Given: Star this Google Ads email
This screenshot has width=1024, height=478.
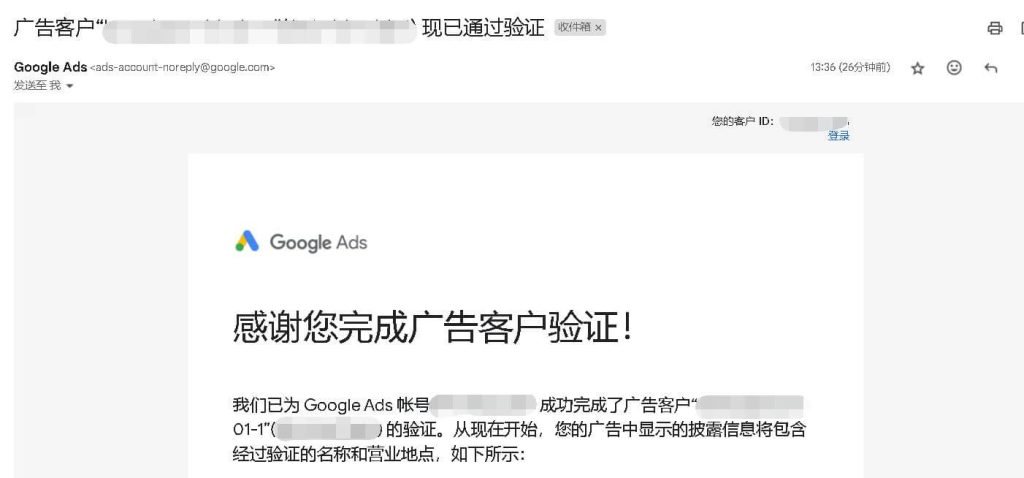Looking at the screenshot, I should (918, 68).
